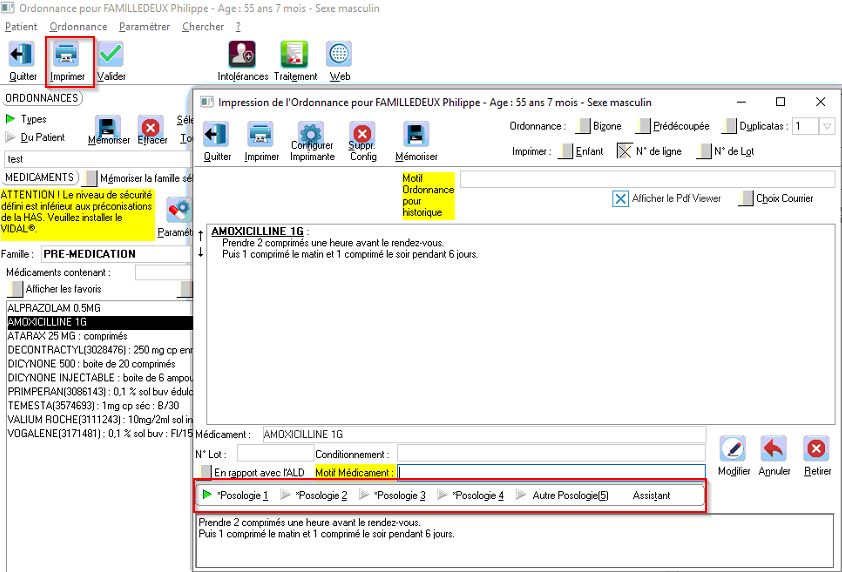The height and width of the screenshot is (572, 842).
Task: Click Mémoriser icon in Impression window
Action: click(x=416, y=134)
